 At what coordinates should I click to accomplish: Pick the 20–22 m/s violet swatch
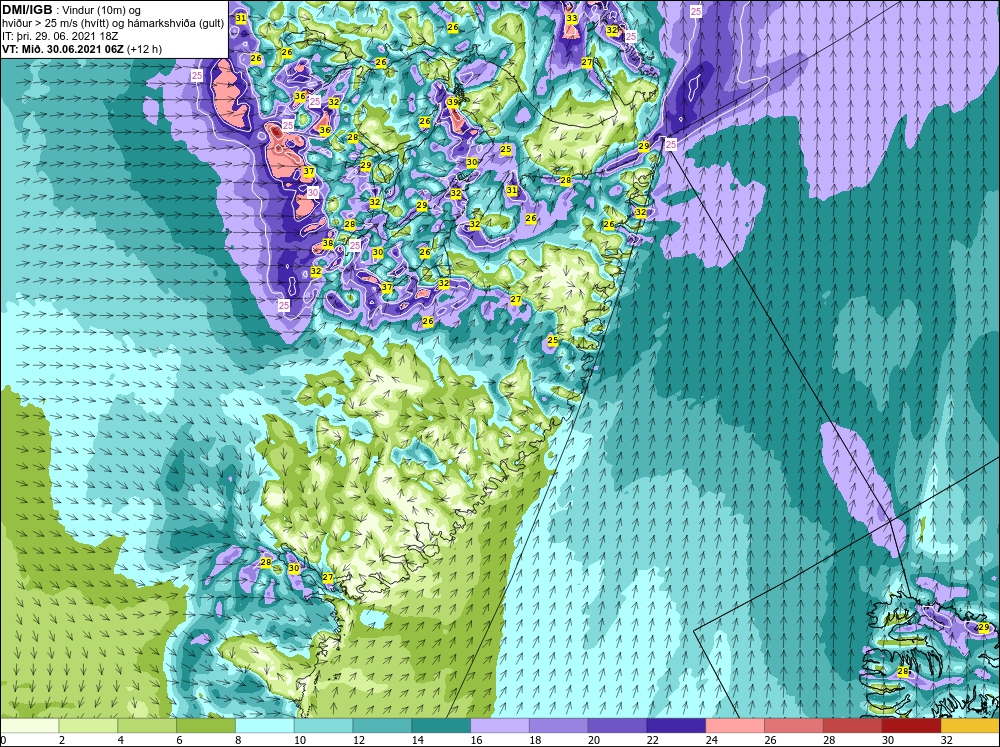617,726
